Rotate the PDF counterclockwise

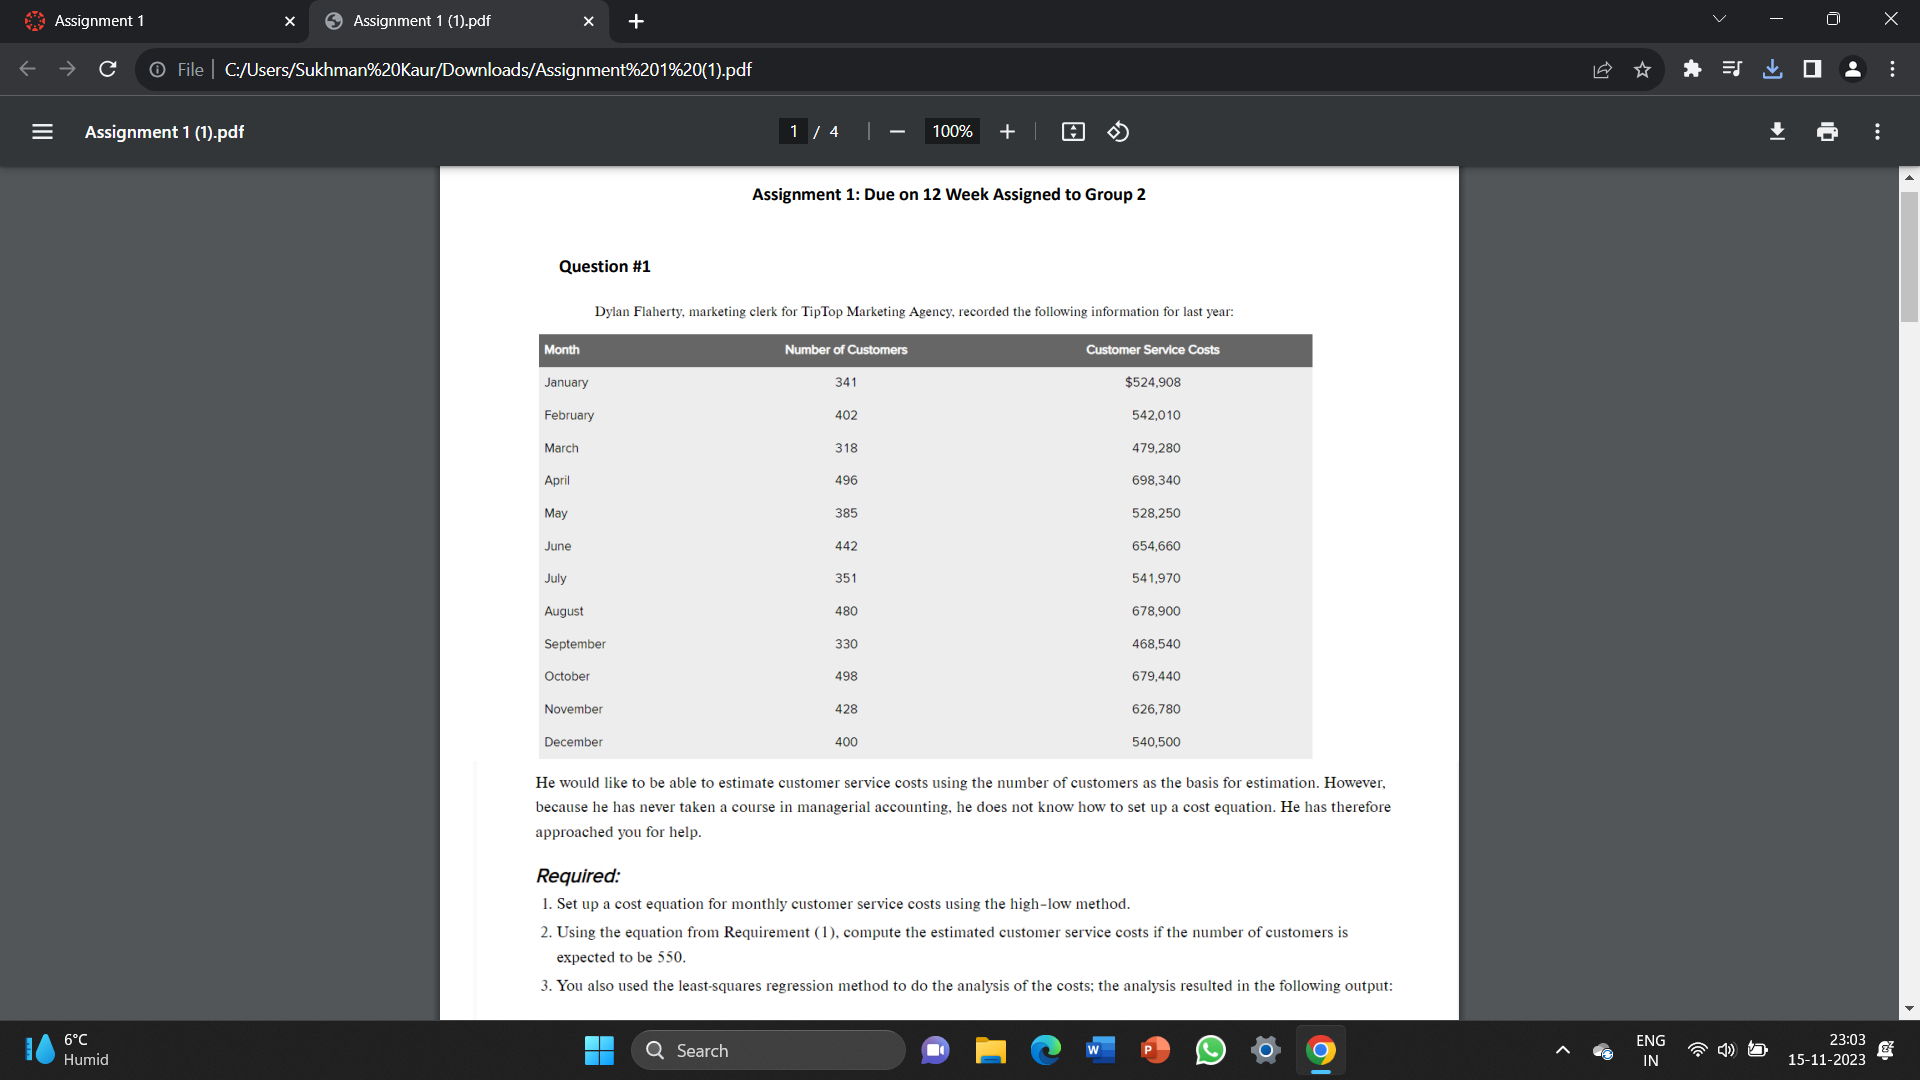click(x=1117, y=131)
